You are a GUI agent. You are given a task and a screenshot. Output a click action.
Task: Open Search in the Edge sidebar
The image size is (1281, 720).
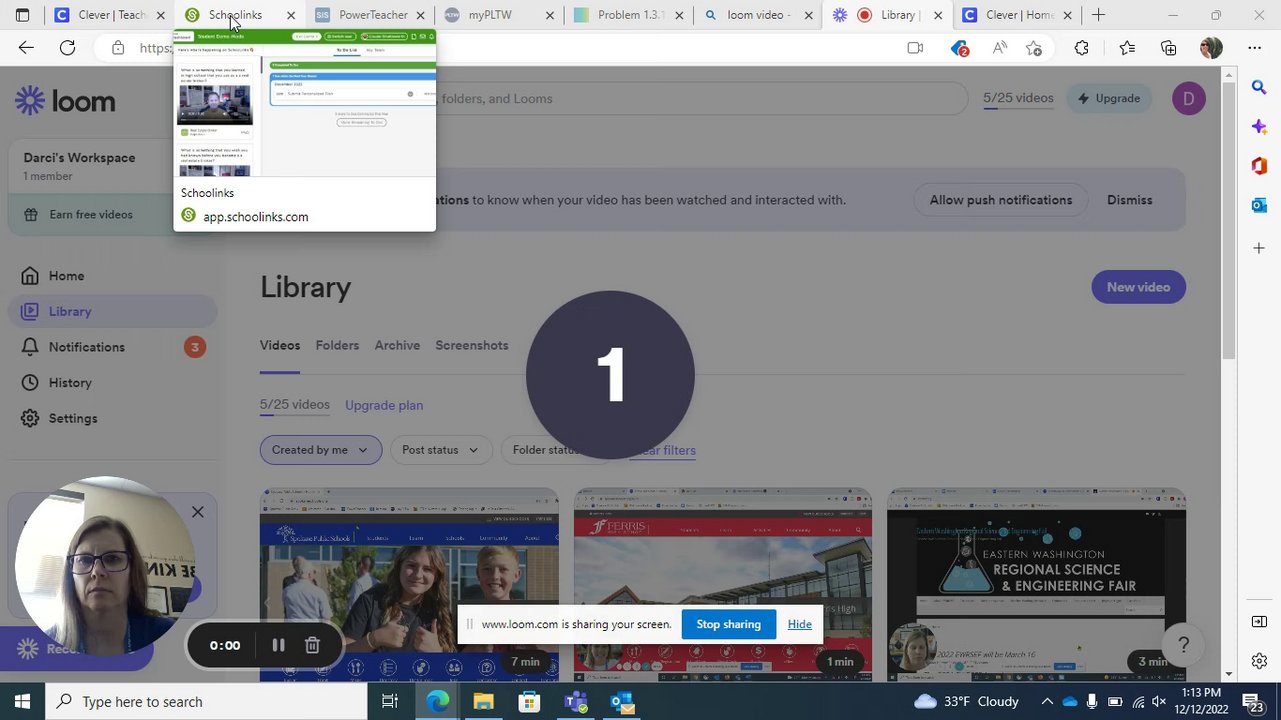tap(1259, 88)
